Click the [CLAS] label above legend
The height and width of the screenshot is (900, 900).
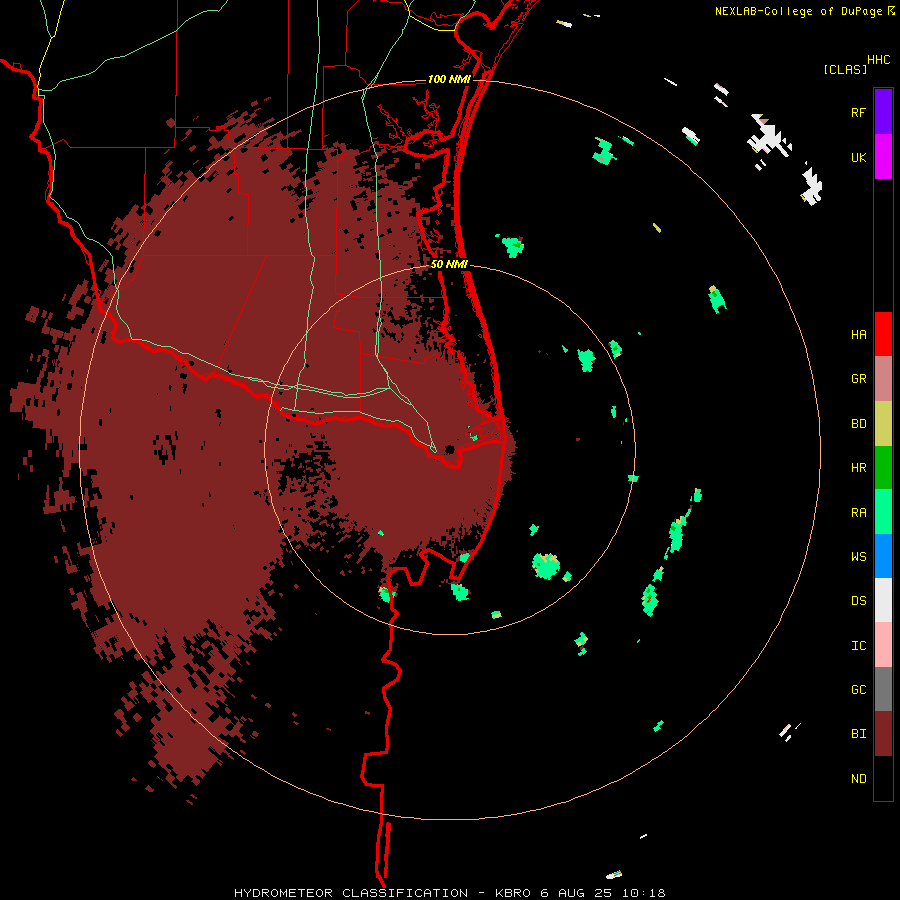tap(845, 70)
